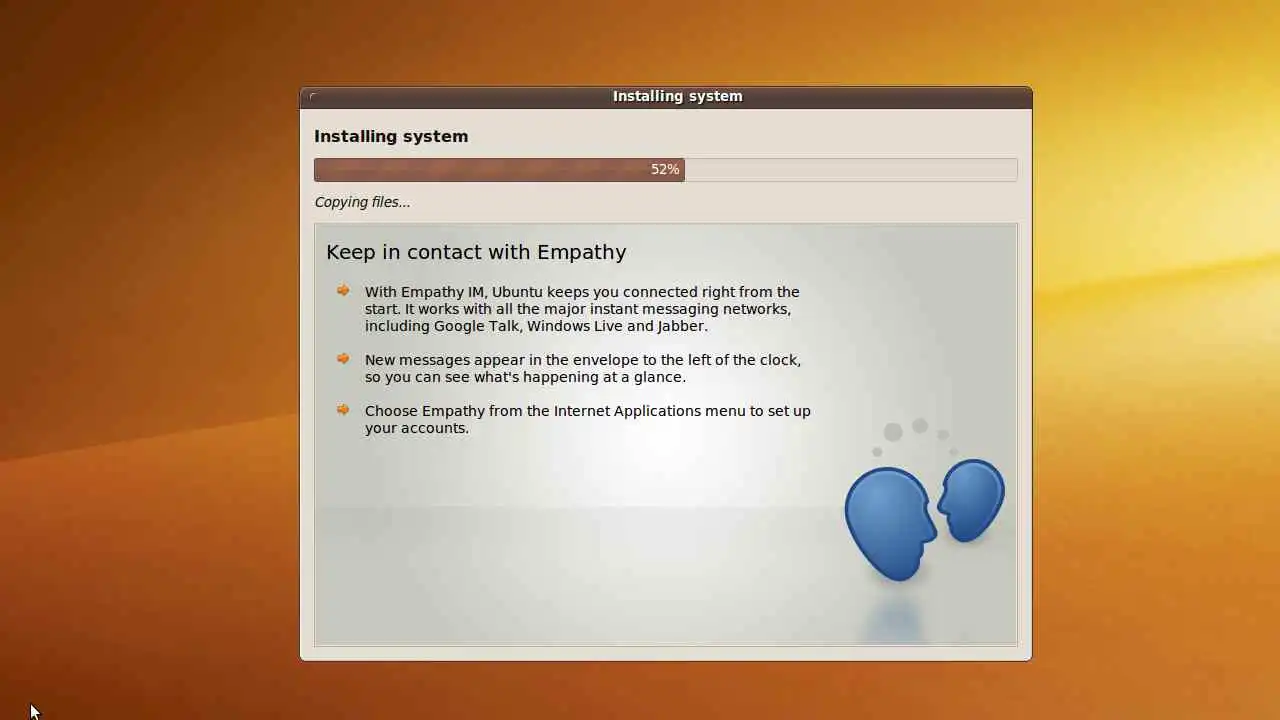
Task: Click the paragraph mentioning Google Talk and Jabber
Action: tap(582, 309)
